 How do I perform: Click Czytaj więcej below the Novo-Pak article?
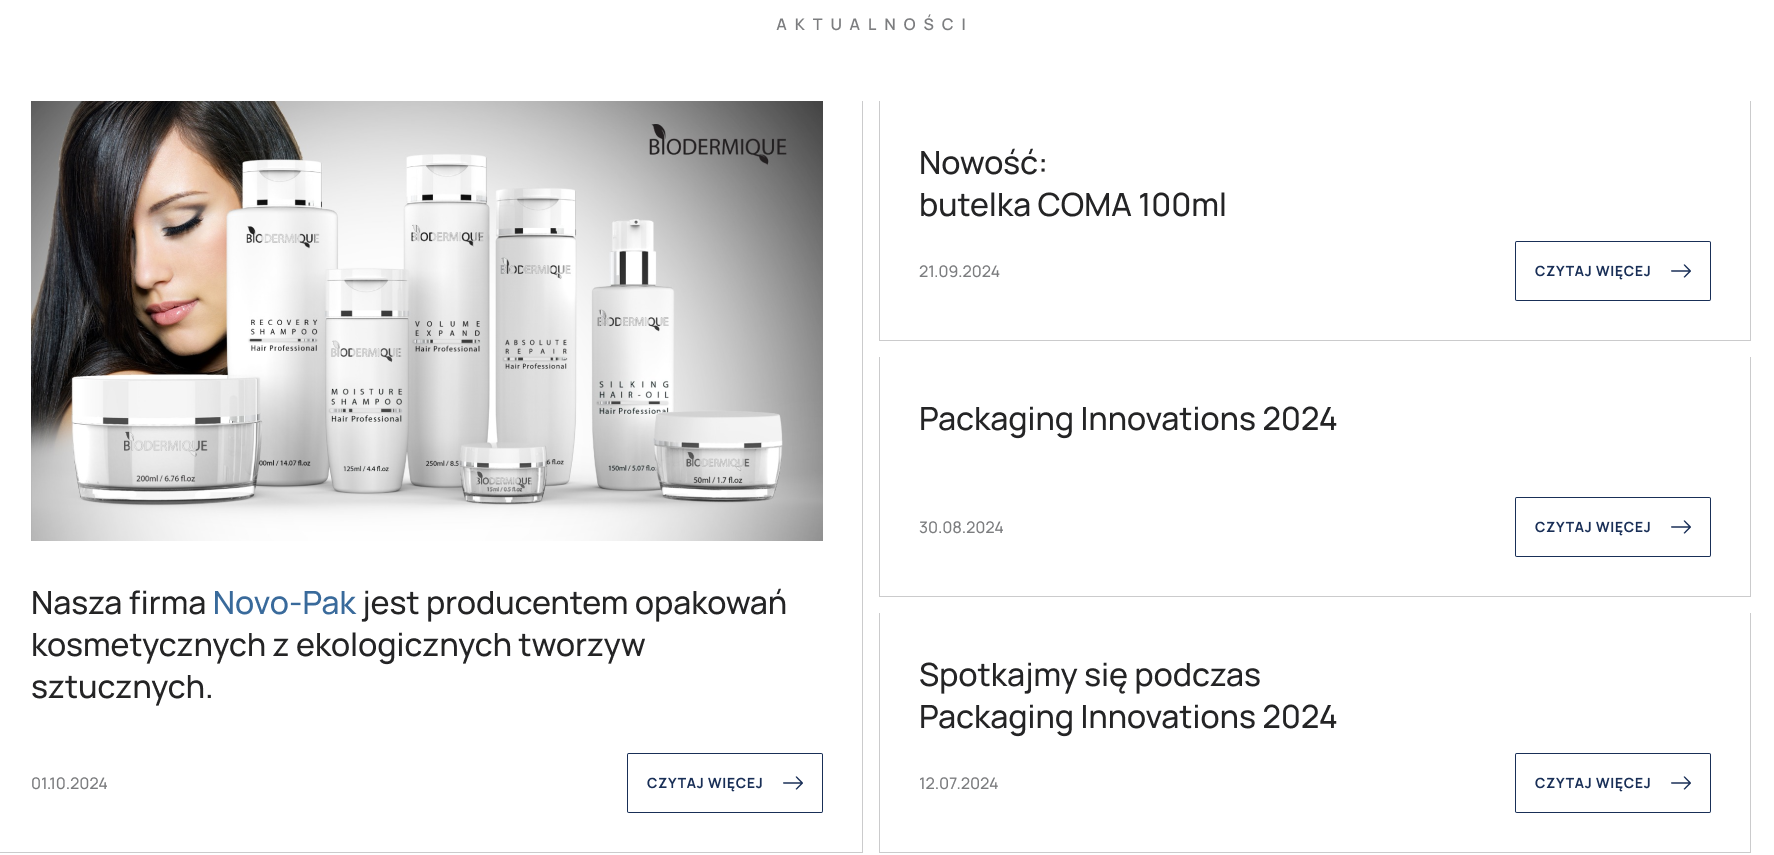click(x=724, y=783)
